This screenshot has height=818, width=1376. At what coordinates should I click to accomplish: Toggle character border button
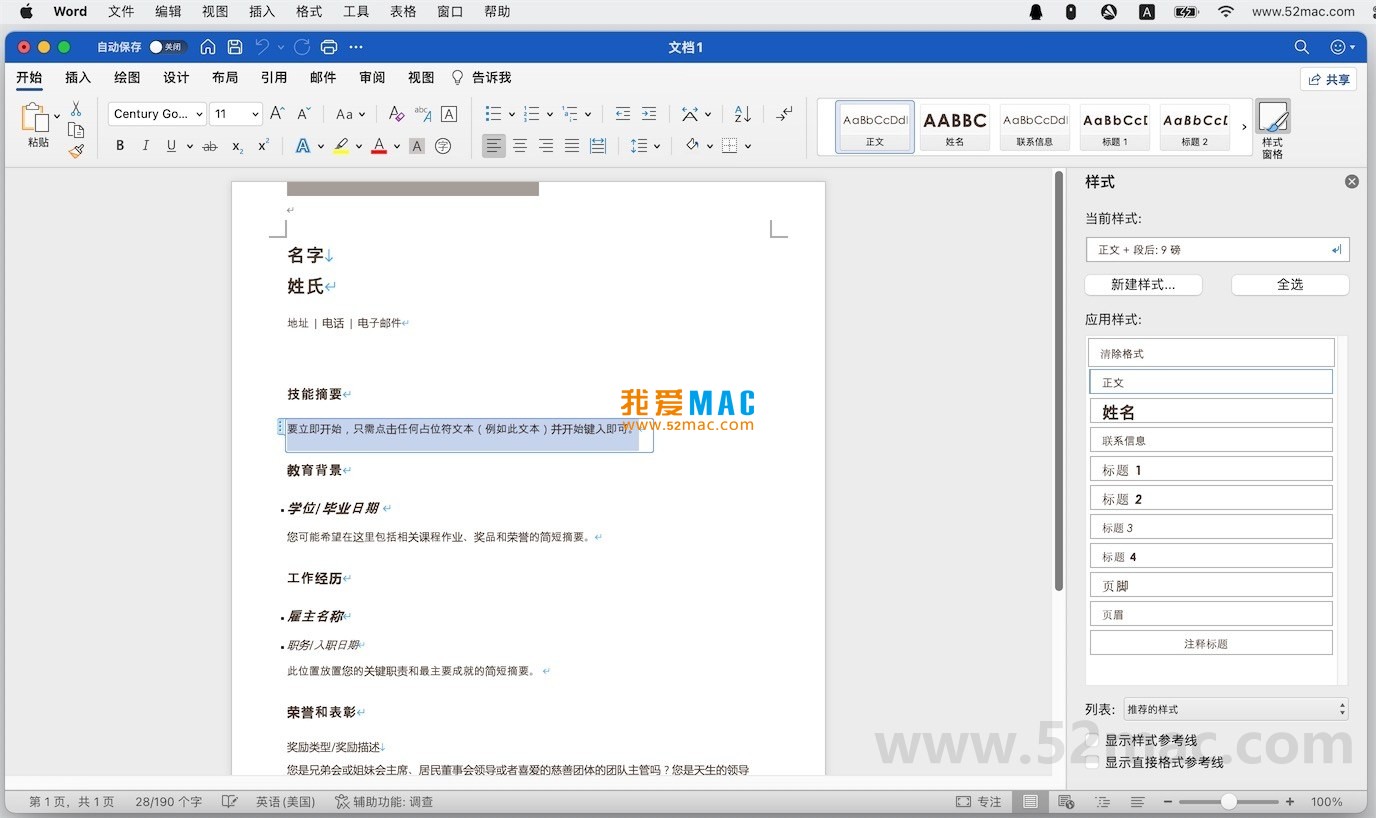(449, 114)
